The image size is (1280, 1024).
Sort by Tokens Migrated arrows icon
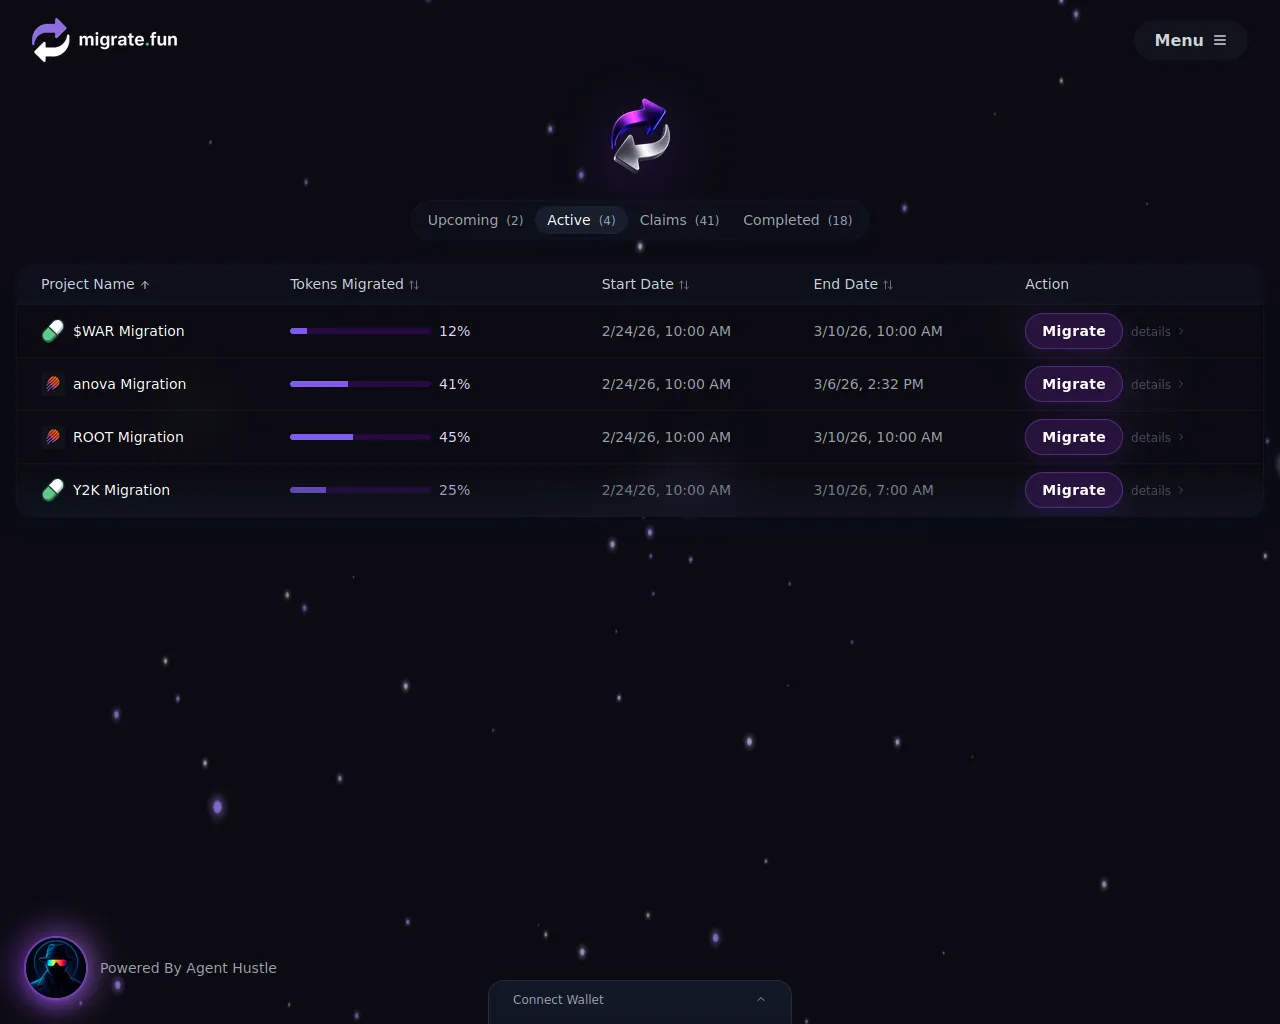(x=414, y=285)
